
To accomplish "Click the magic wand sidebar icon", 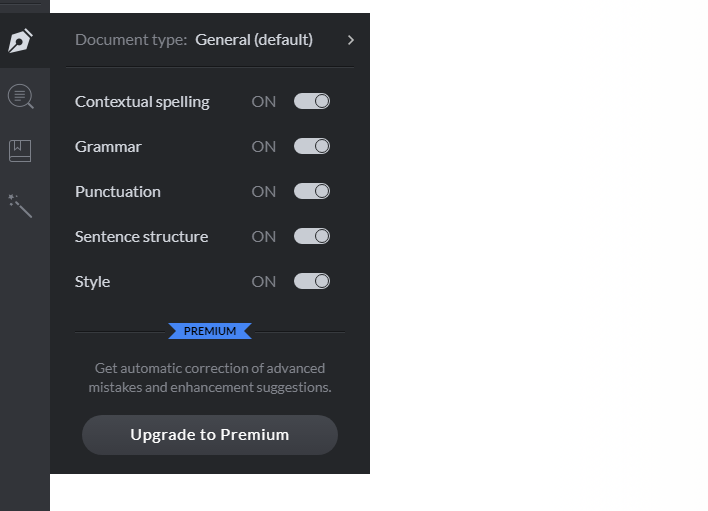I will point(20,206).
